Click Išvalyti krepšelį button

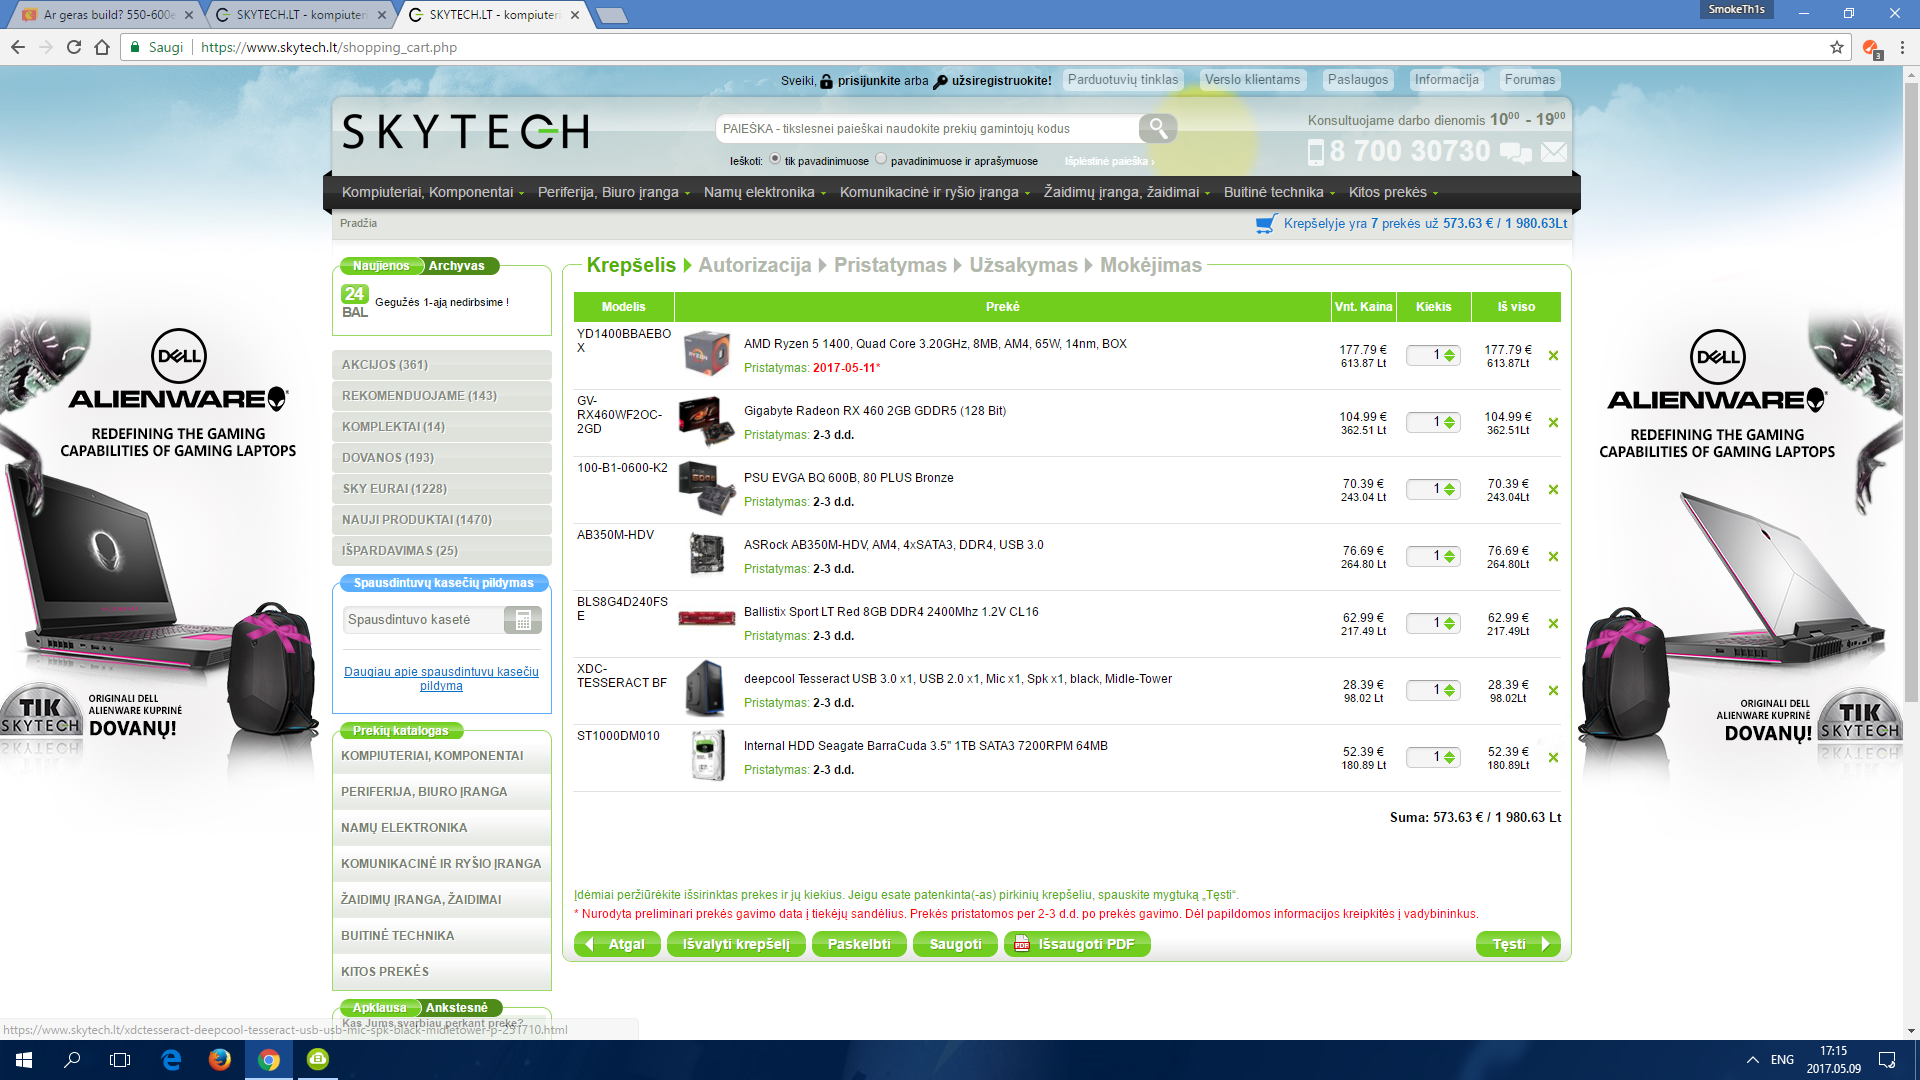tap(736, 944)
